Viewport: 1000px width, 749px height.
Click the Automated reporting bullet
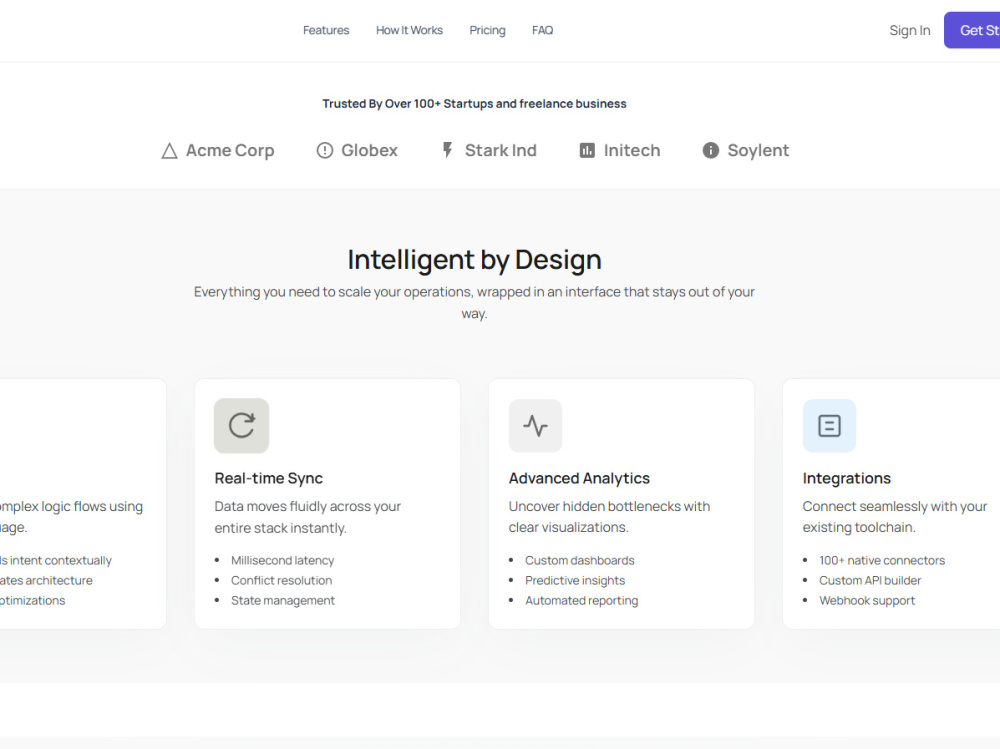582,600
